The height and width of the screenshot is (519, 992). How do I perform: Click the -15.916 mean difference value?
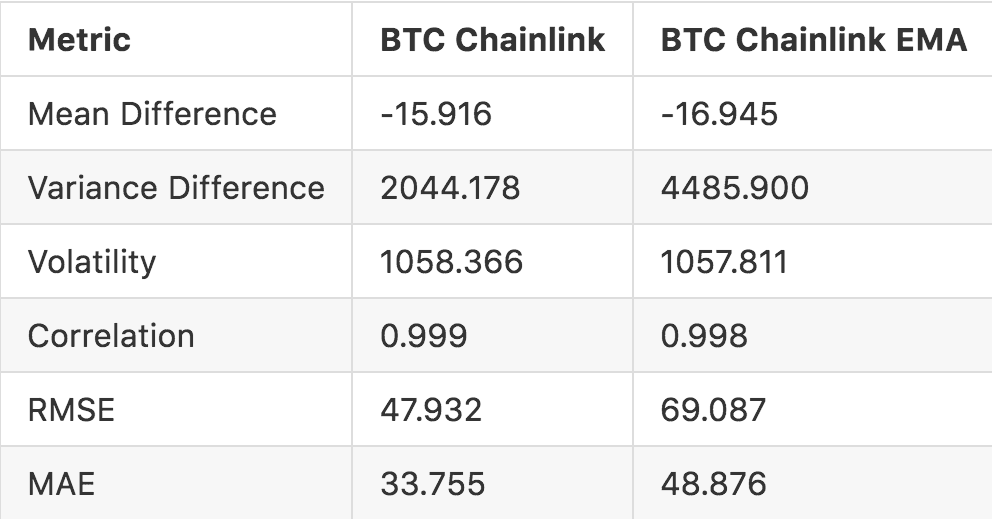click(436, 114)
